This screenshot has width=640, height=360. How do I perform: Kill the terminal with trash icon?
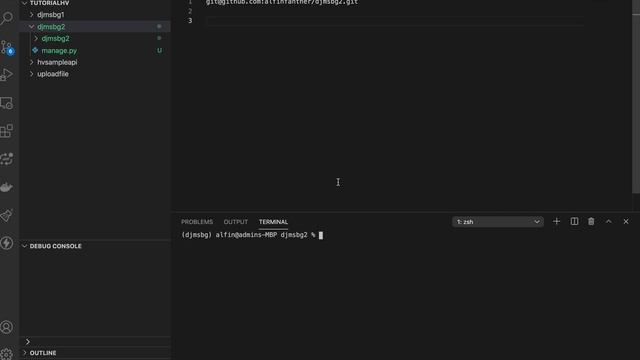point(591,222)
